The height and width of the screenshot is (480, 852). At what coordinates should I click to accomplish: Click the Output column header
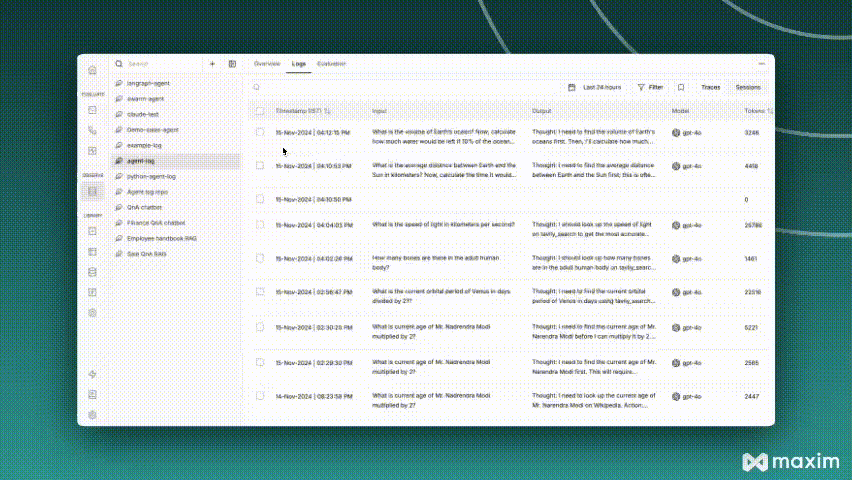[541, 111]
